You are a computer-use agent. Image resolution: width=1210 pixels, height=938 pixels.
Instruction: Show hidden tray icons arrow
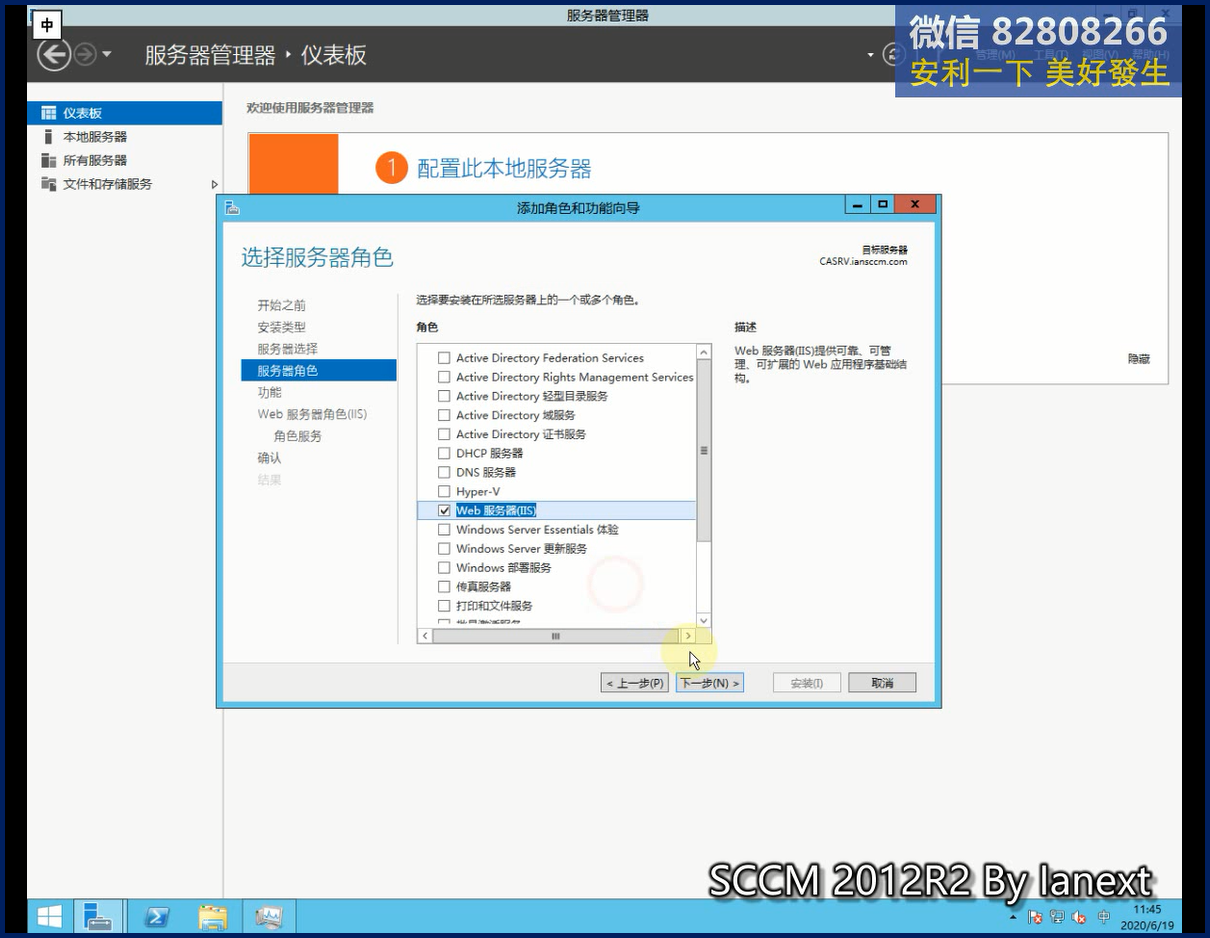(1013, 917)
